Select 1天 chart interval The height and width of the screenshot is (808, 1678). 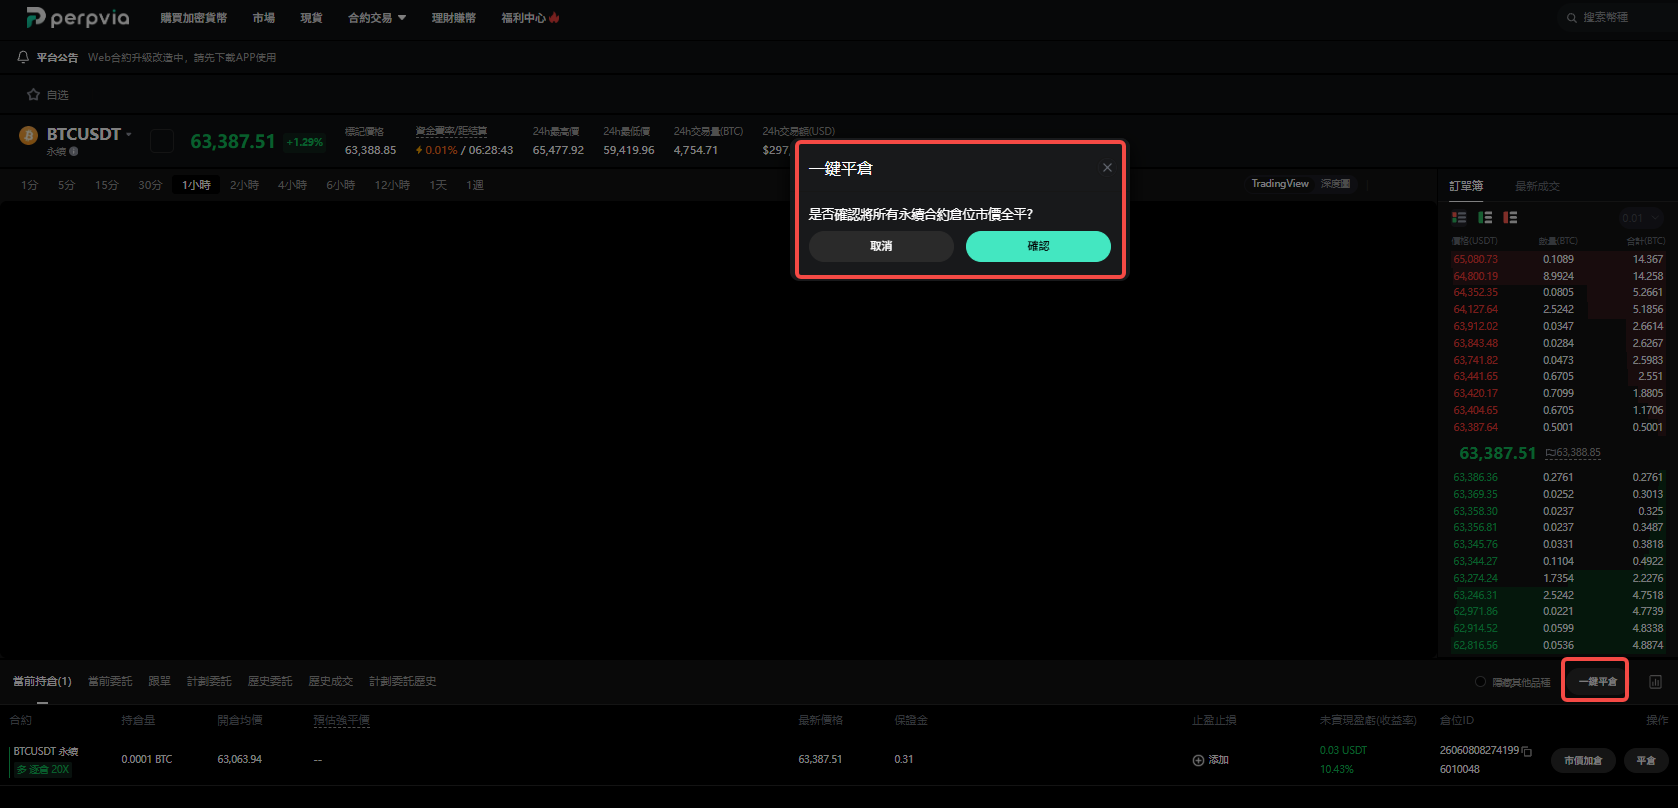point(438,185)
